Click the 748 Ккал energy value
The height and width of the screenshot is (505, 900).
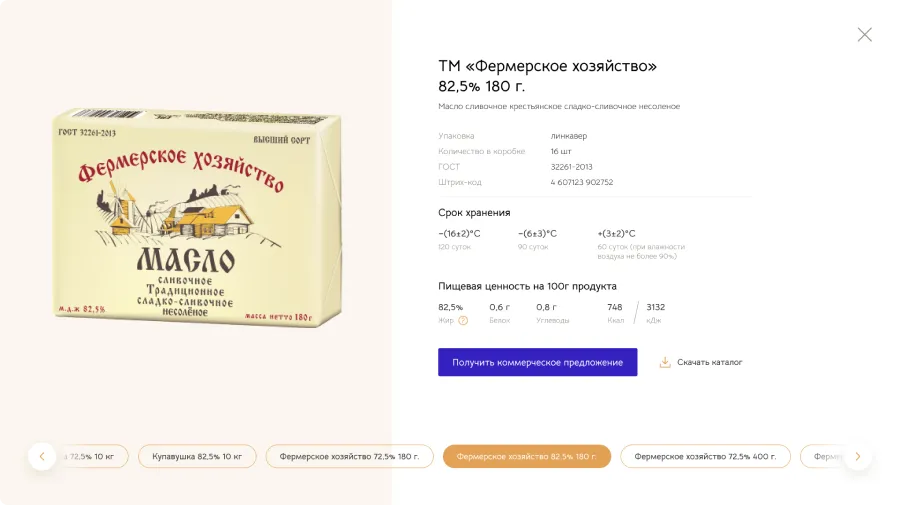tap(615, 307)
